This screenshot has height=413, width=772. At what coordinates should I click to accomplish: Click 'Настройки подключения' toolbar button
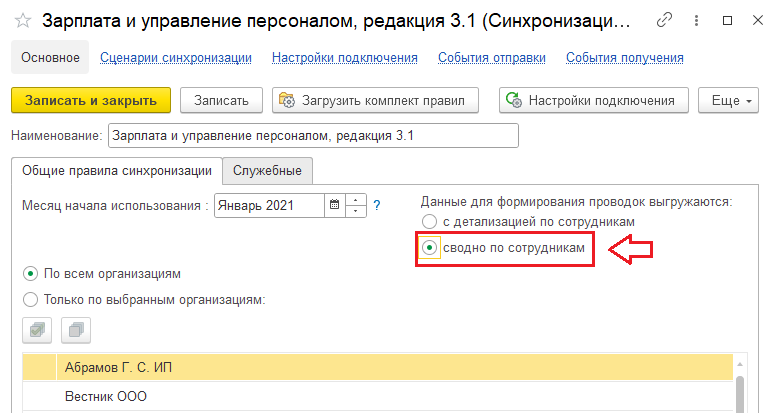point(594,100)
